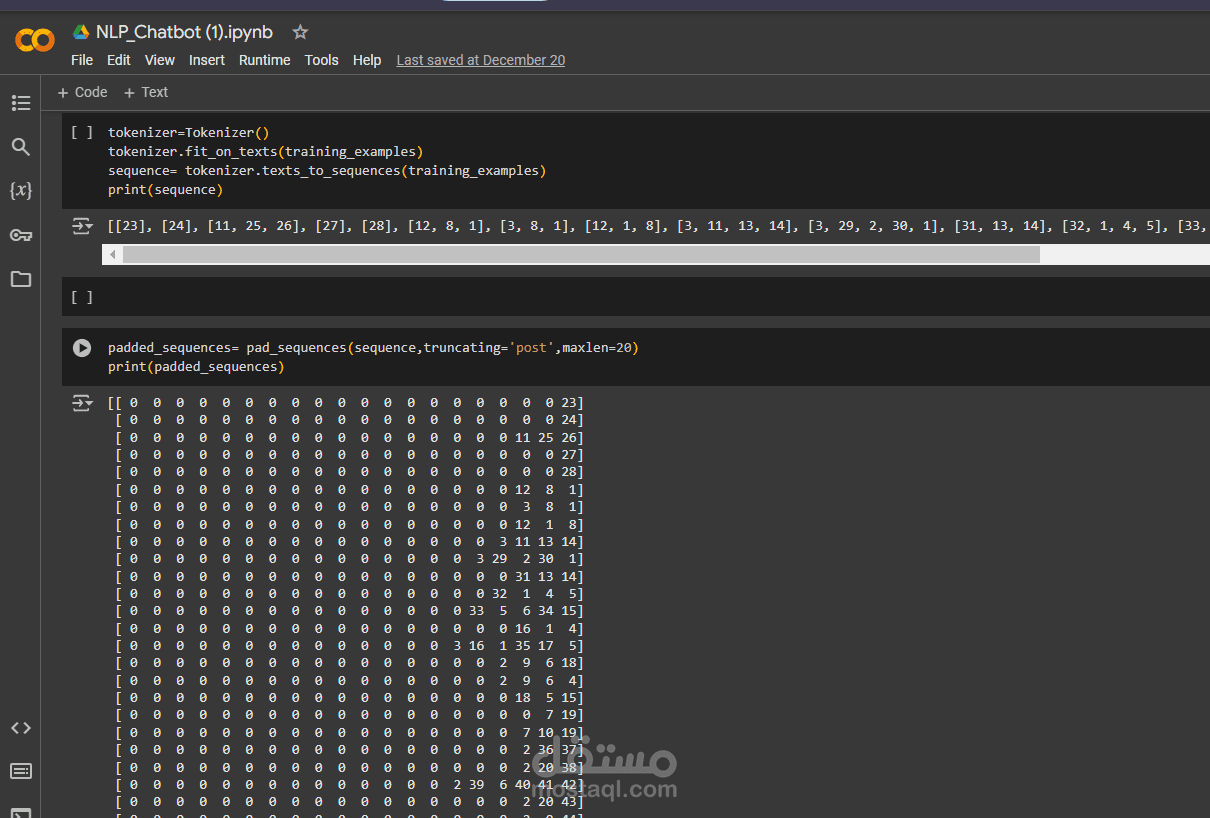
Task: Run the tokenizer code cell
Action: [82, 132]
